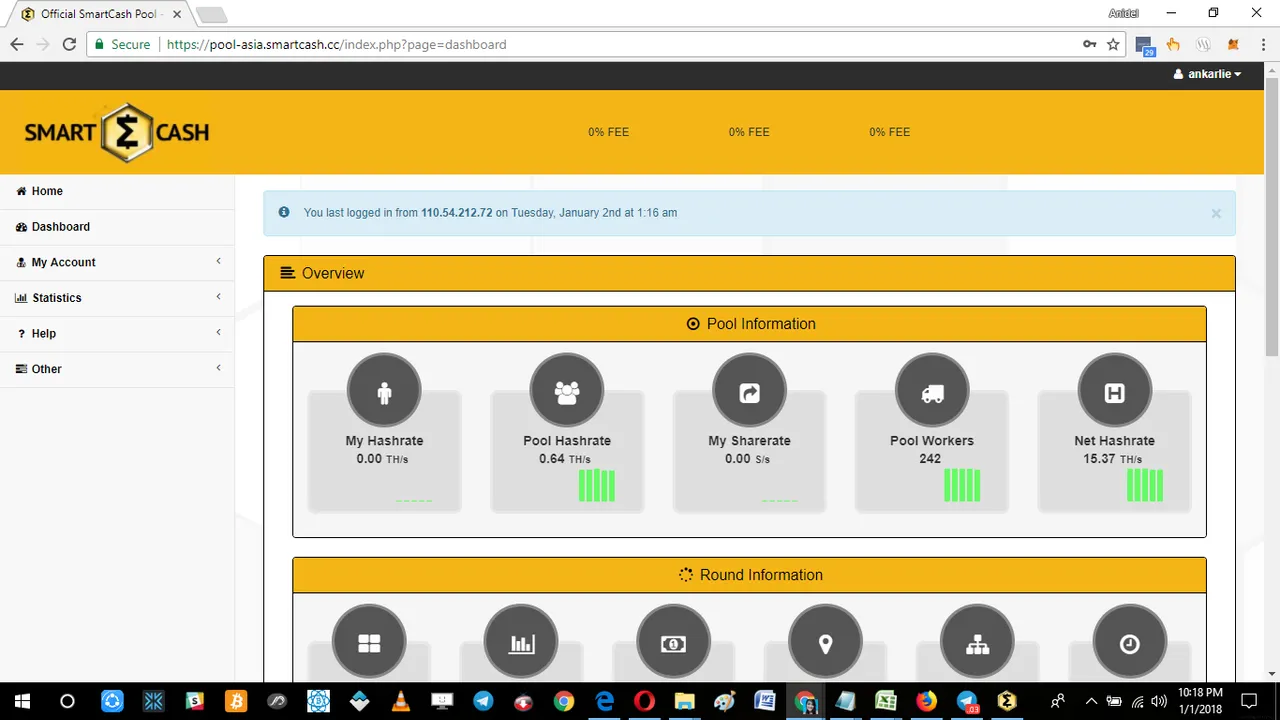
Task: Click the clock icon in Round Information
Action: point(1130,642)
